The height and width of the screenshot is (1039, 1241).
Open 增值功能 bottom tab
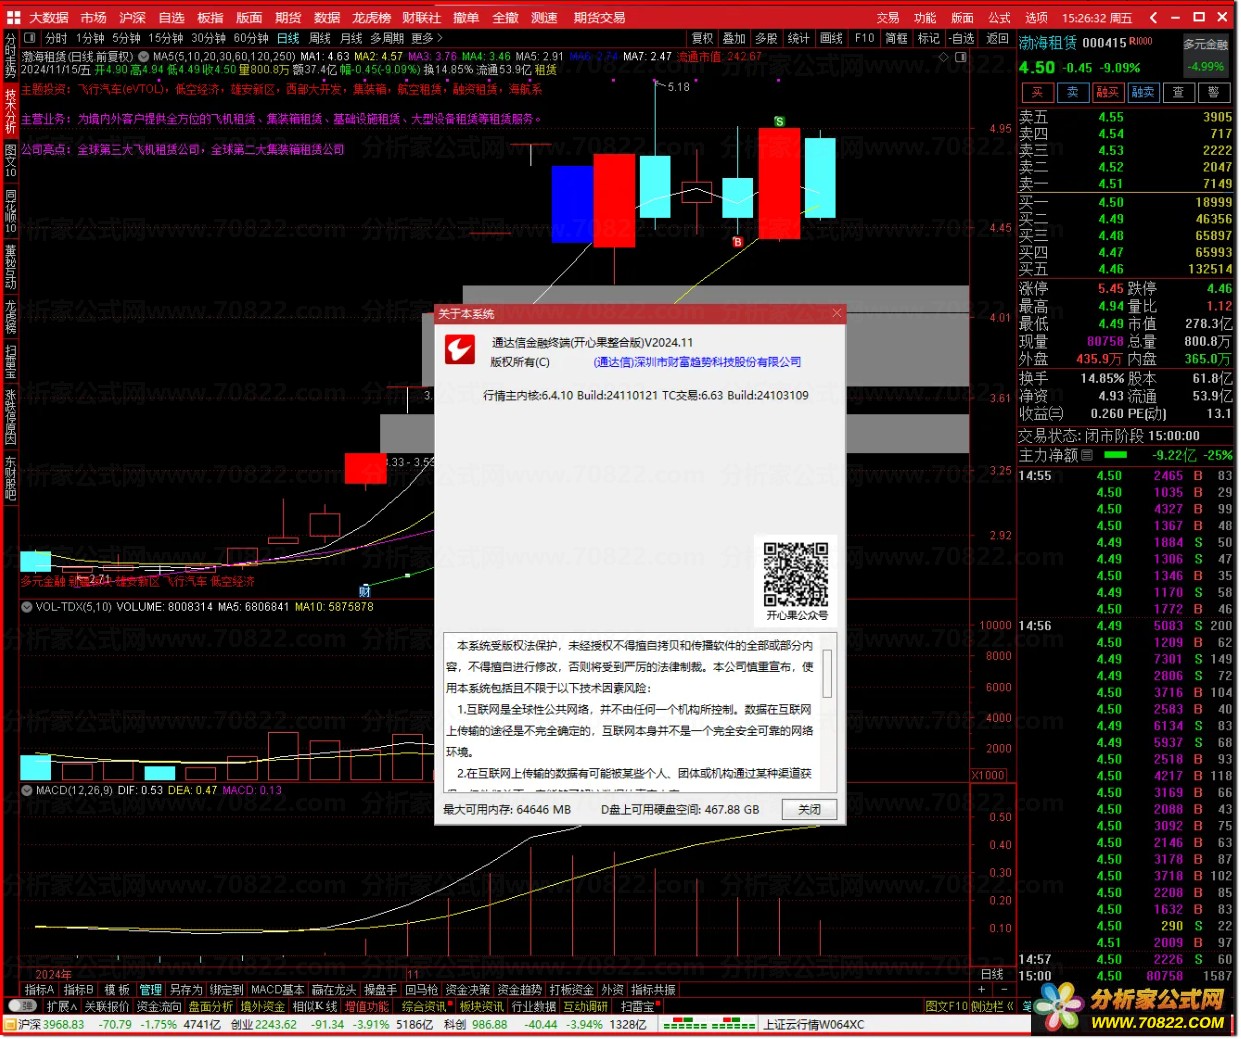pos(367,1006)
